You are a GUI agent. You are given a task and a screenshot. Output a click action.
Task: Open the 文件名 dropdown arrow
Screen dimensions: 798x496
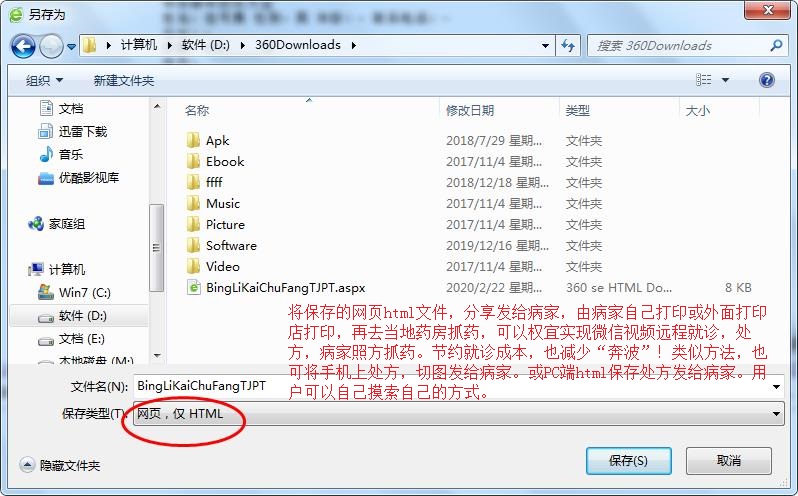point(776,386)
